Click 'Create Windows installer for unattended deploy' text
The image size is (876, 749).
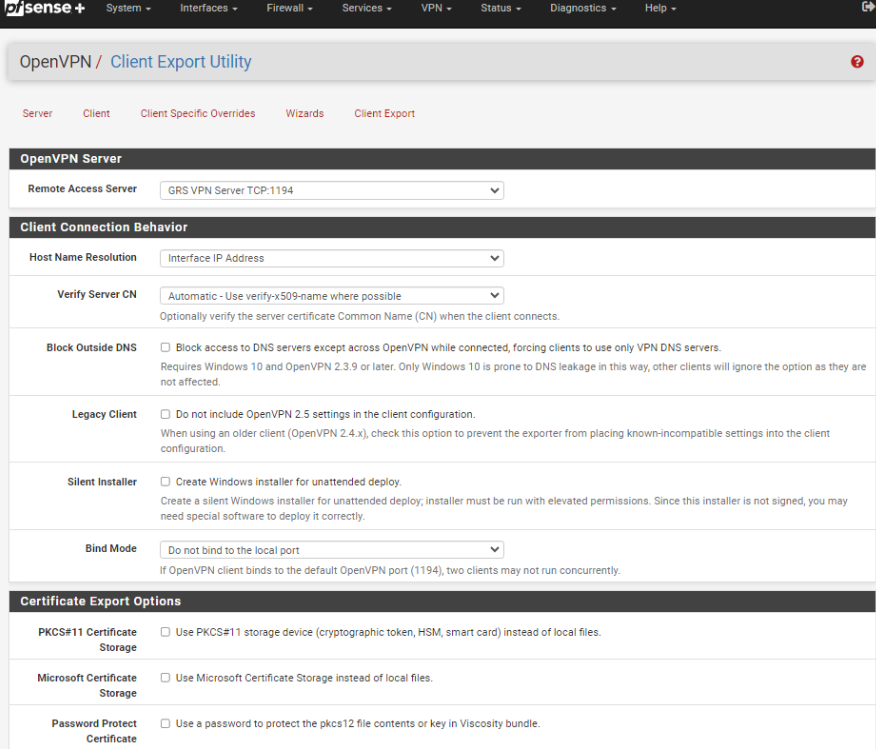pos(288,481)
